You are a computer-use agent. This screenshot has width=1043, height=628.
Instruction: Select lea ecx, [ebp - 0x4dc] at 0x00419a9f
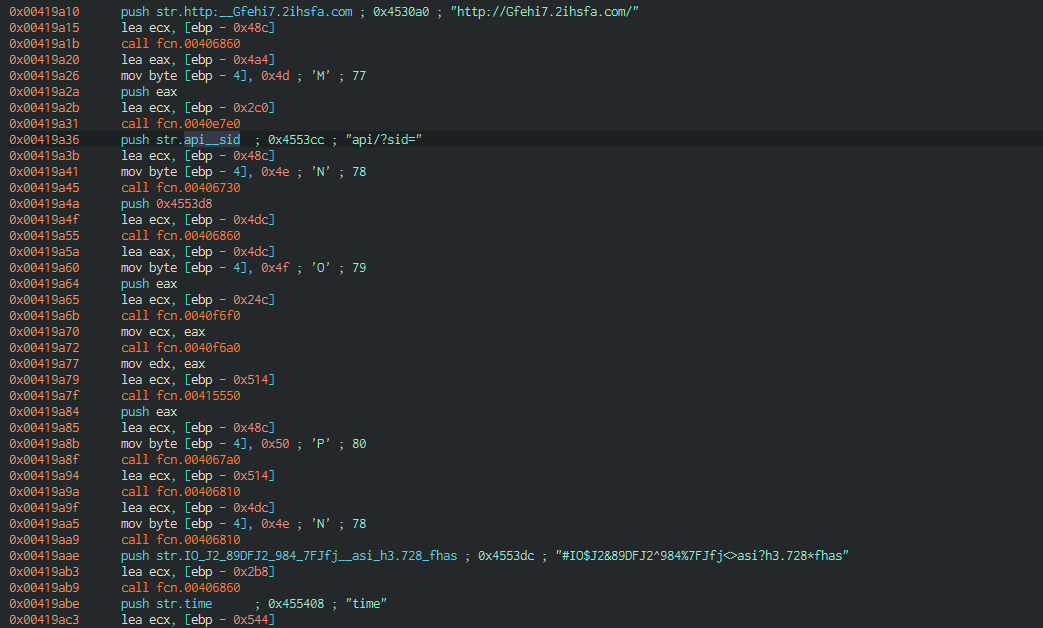(198, 506)
